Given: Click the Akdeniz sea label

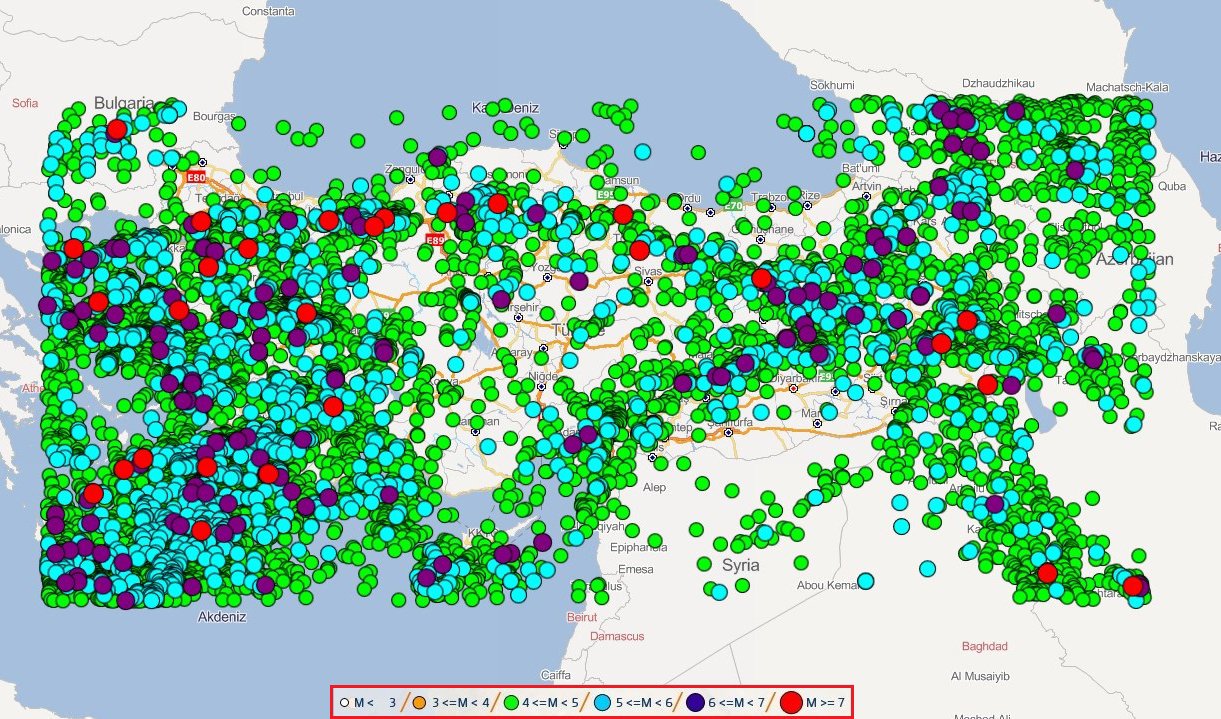Looking at the screenshot, I should tap(222, 617).
